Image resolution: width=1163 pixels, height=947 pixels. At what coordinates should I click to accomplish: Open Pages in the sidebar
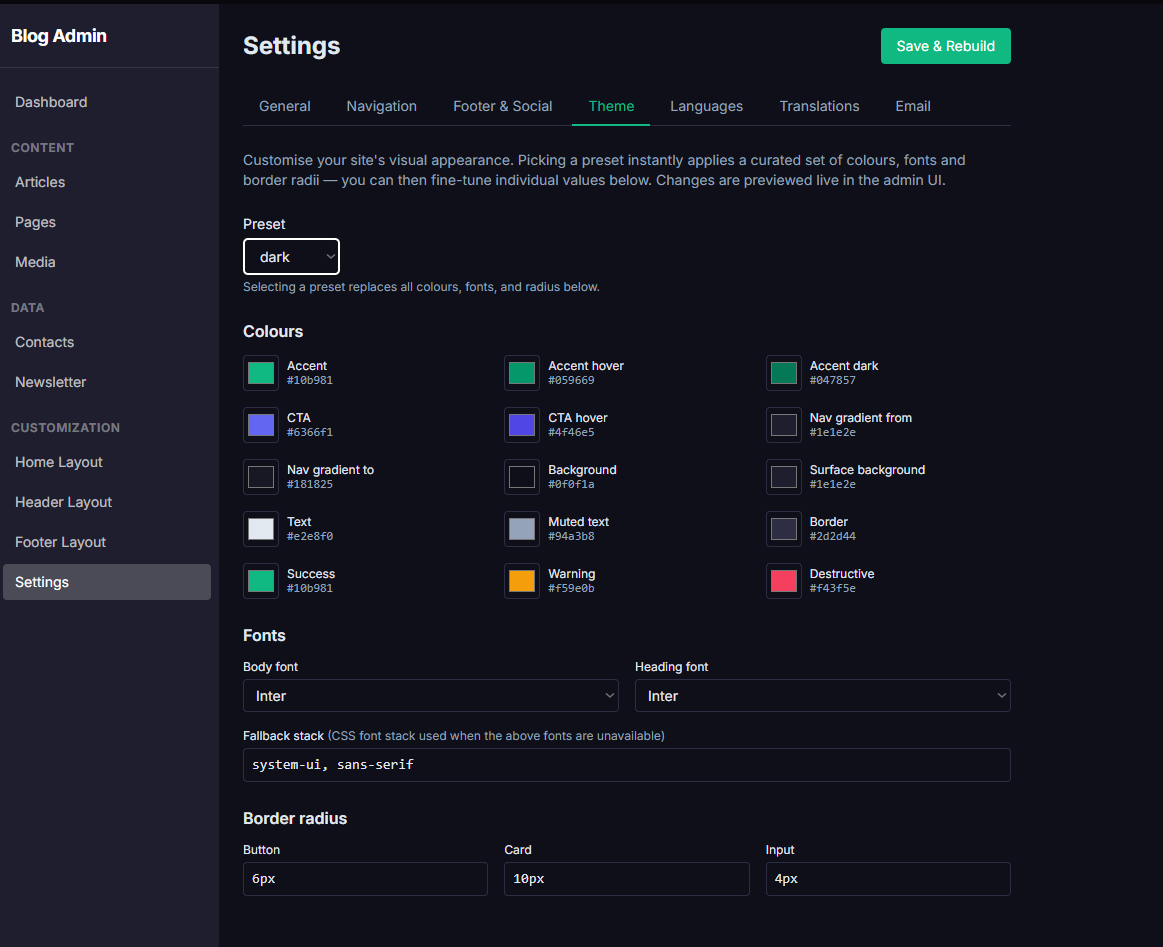[x=107, y=222]
